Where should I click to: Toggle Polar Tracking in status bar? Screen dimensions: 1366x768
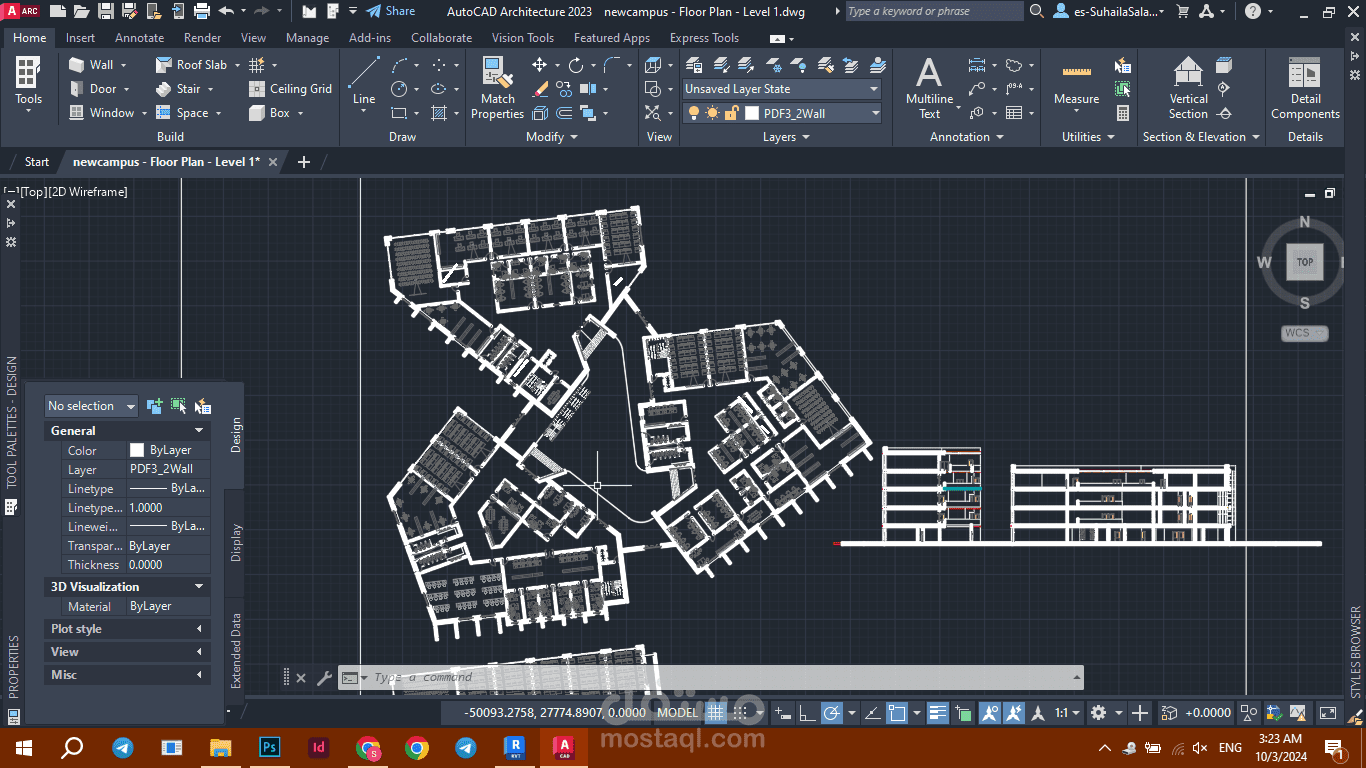832,713
